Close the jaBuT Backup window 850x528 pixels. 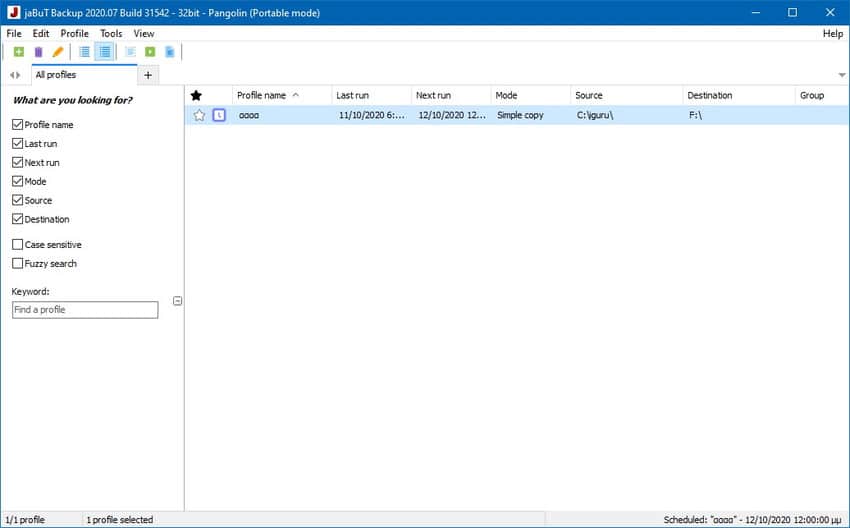tap(830, 12)
